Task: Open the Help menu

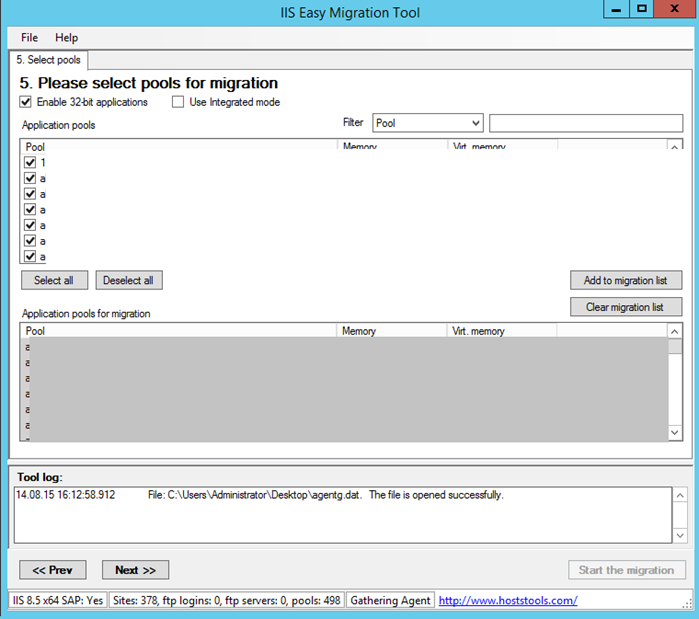Action: click(x=66, y=38)
